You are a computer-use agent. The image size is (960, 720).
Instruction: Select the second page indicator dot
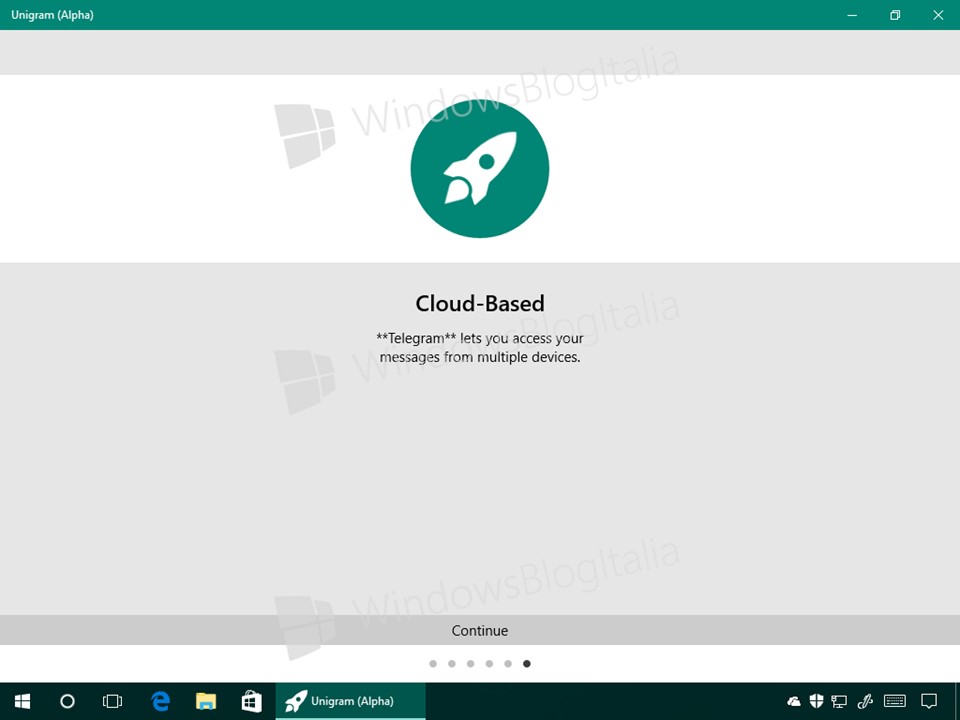452,664
